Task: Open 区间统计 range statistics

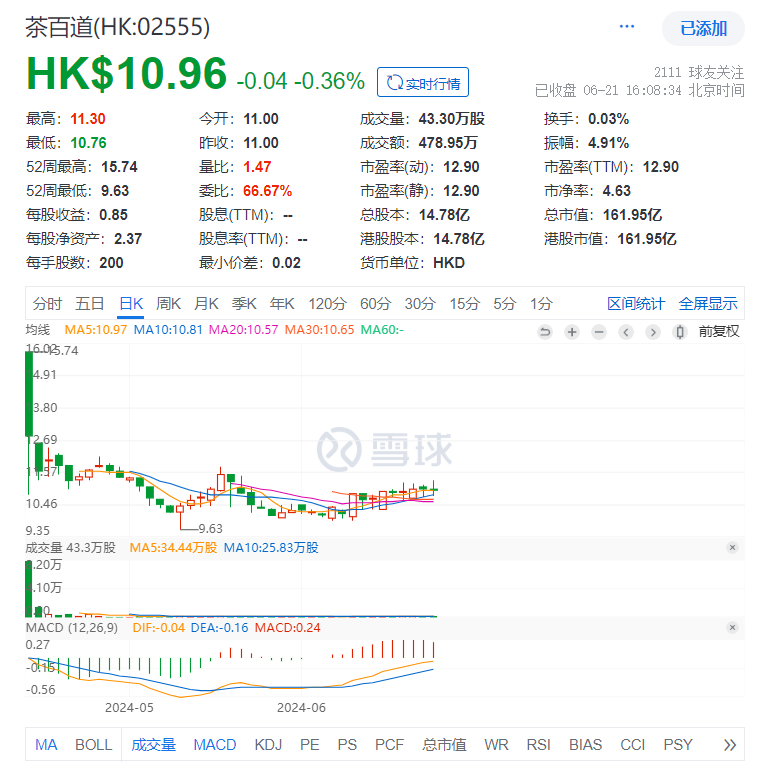Action: tap(636, 303)
